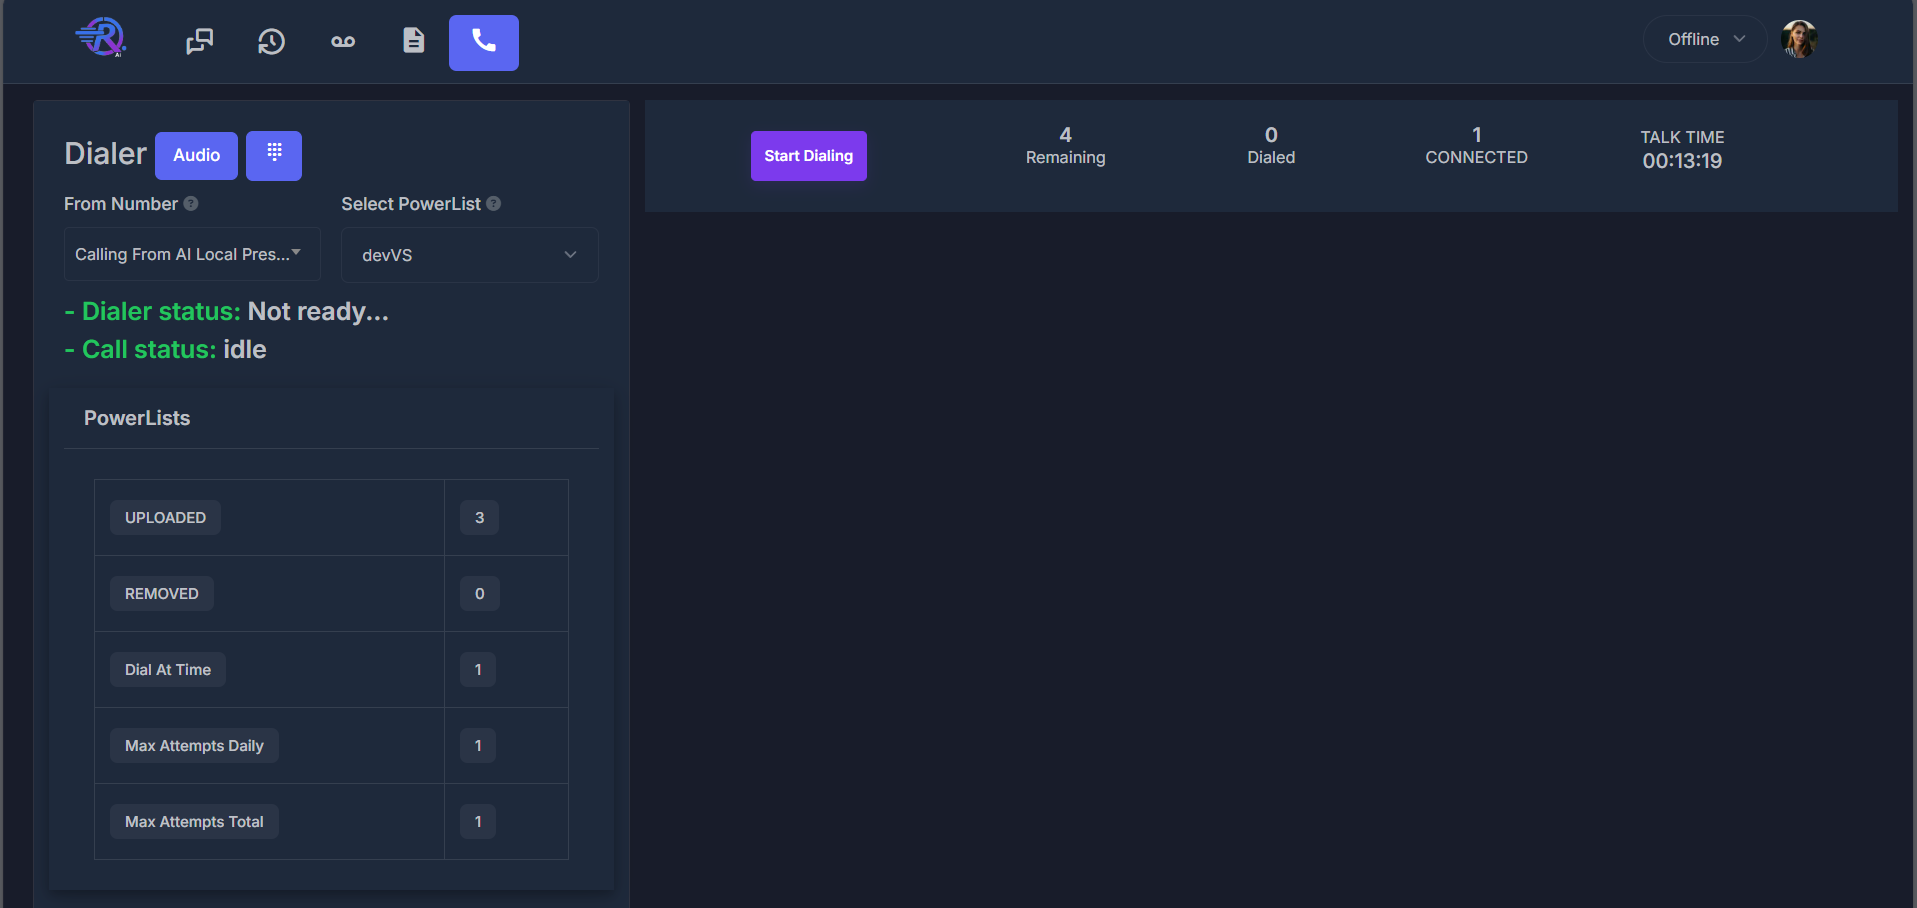The height and width of the screenshot is (908, 1917).
Task: Select the Max Attempts Daily setting
Action: point(194,745)
